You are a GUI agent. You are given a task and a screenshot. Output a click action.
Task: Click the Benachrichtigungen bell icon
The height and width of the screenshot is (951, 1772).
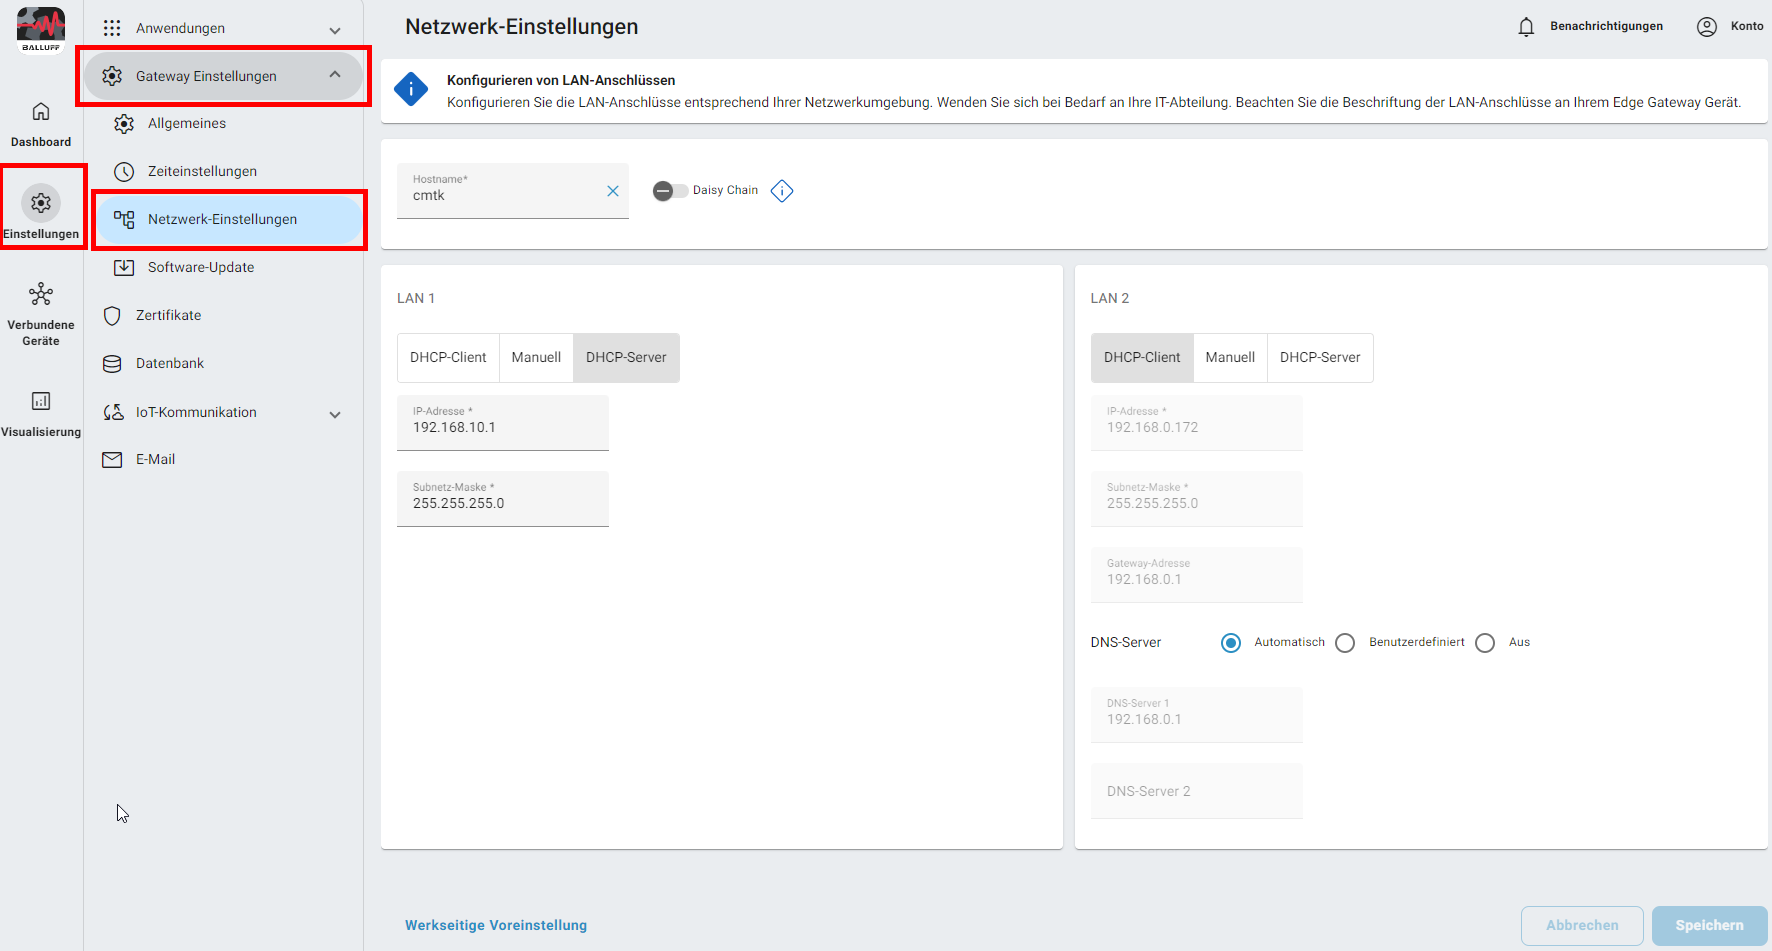[x=1526, y=27]
